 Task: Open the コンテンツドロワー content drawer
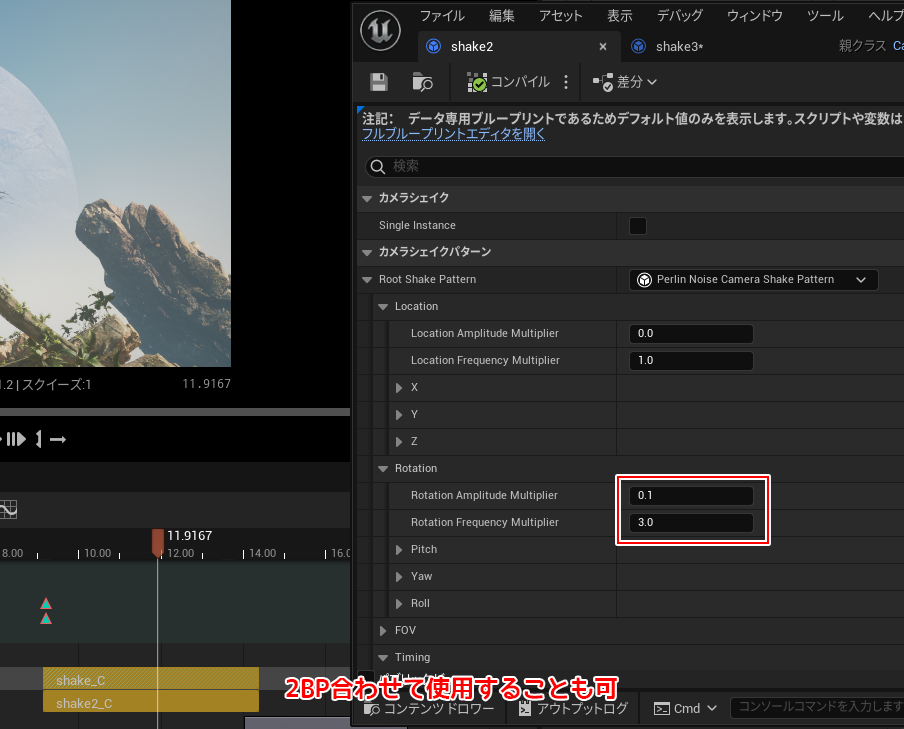pos(429,709)
